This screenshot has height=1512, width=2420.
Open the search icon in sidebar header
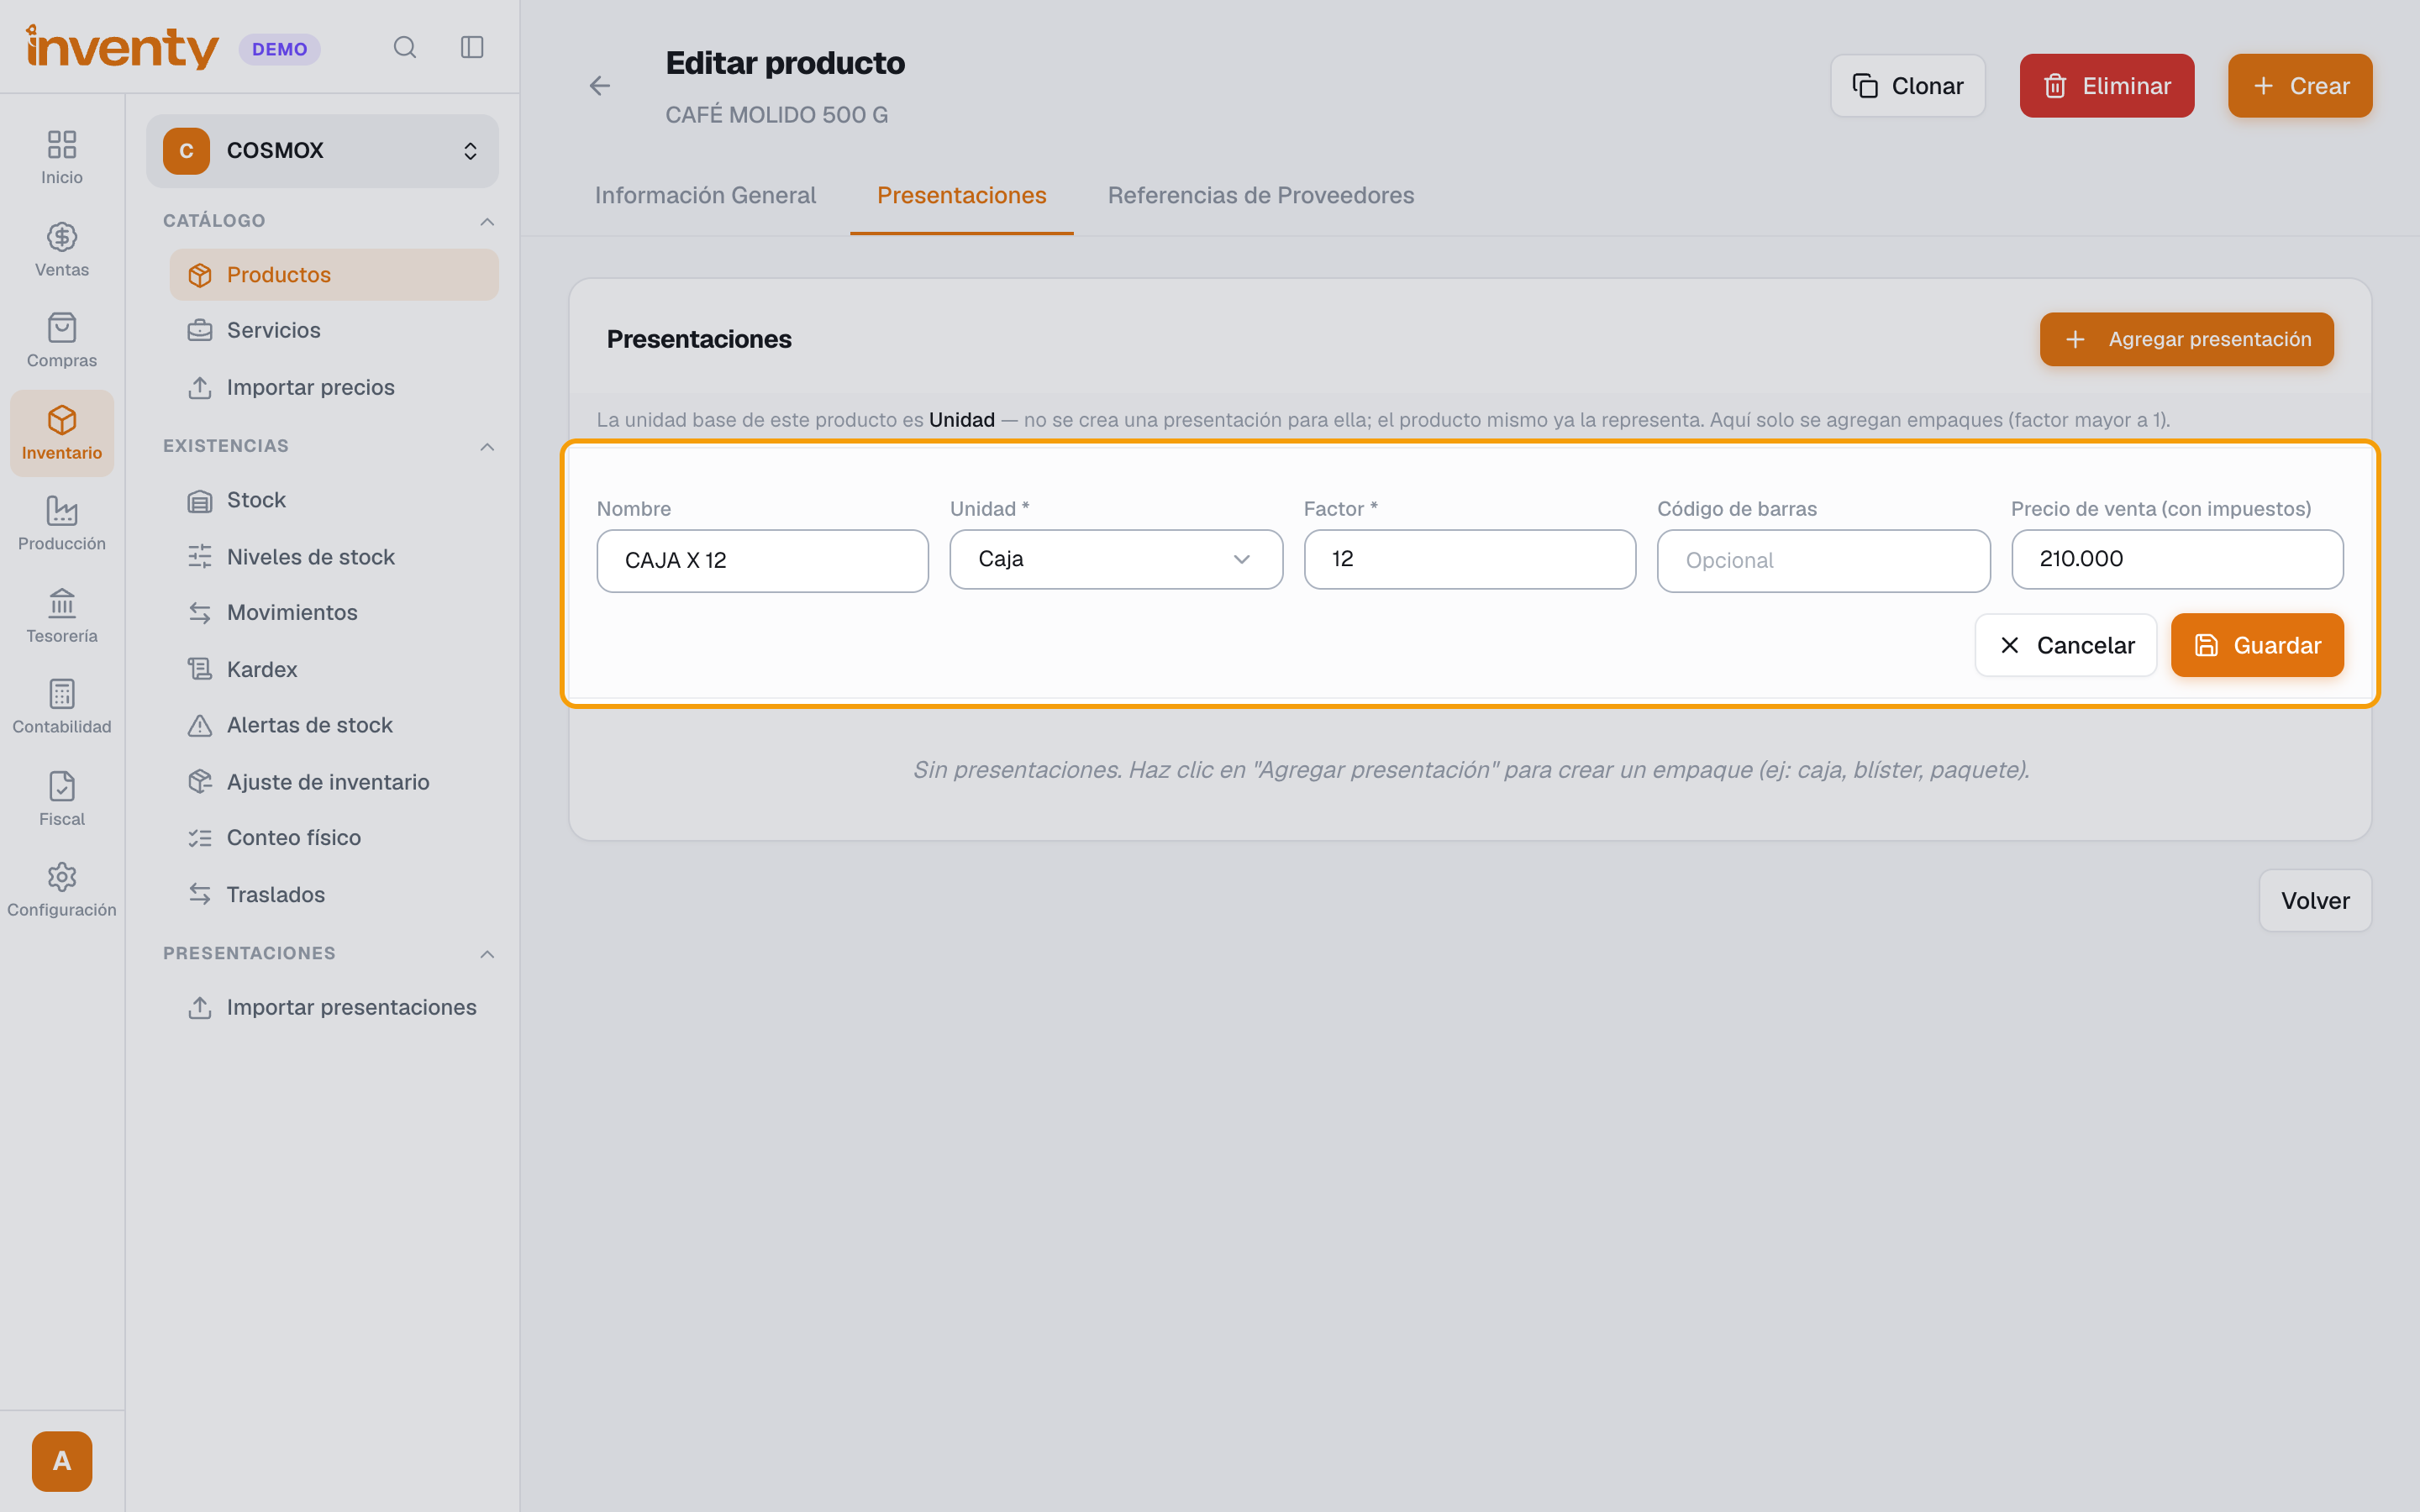[404, 47]
